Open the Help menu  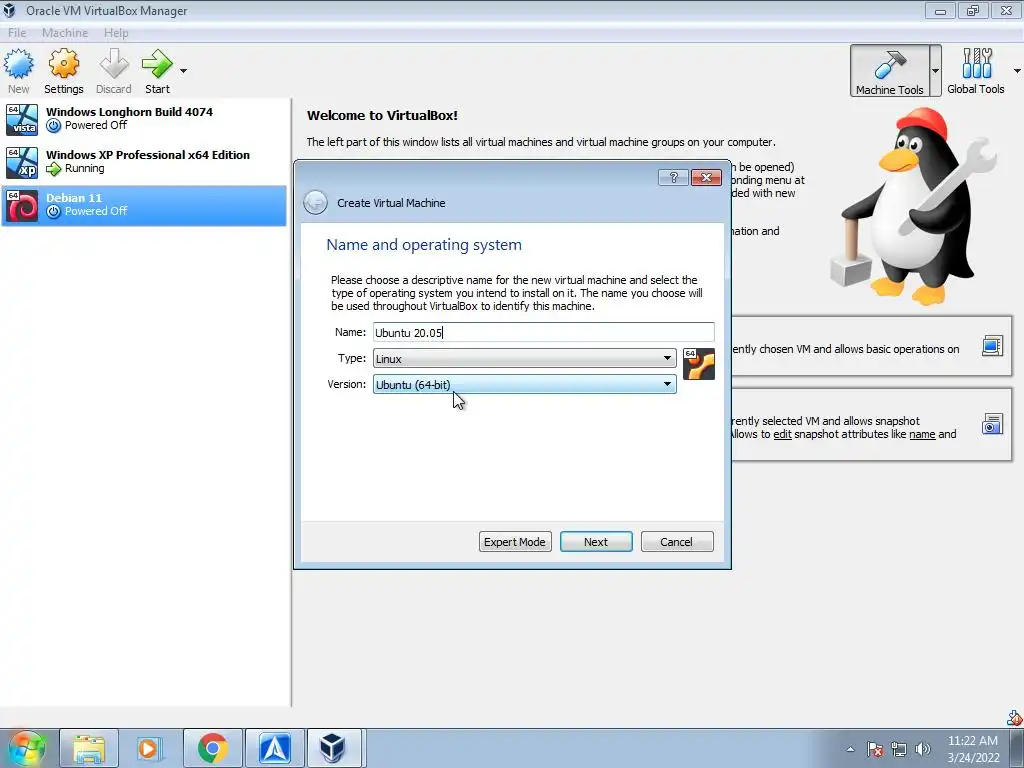116,33
